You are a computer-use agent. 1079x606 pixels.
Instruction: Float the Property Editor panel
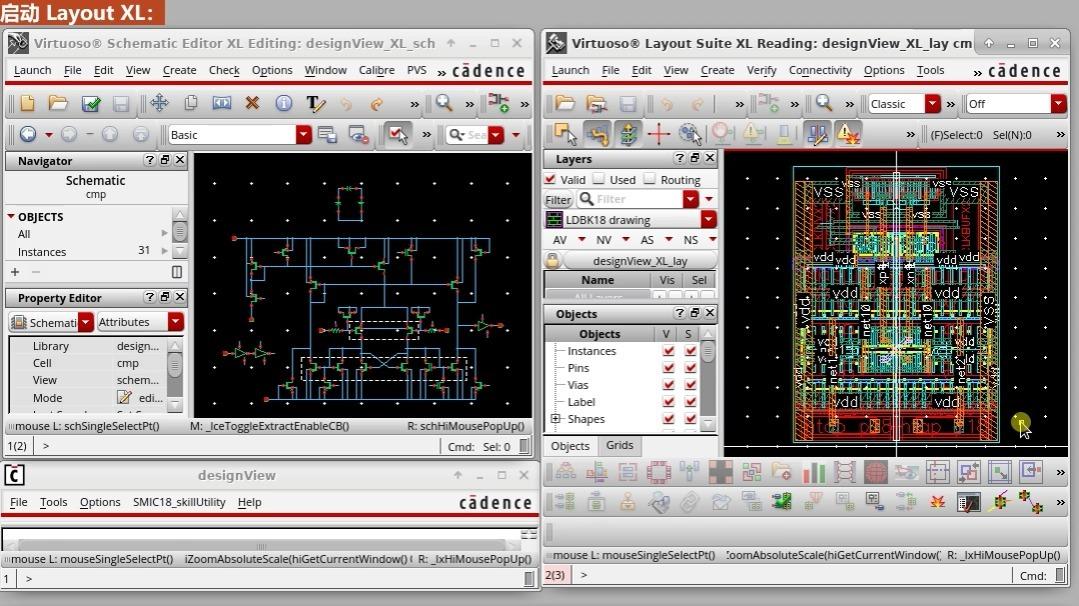[x=164, y=296]
